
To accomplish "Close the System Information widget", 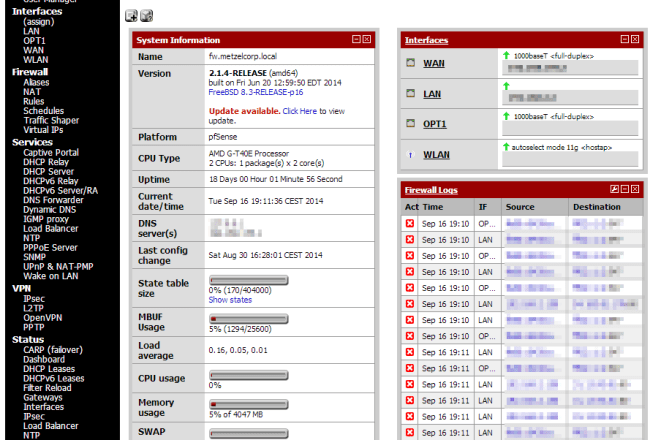I will point(367,39).
